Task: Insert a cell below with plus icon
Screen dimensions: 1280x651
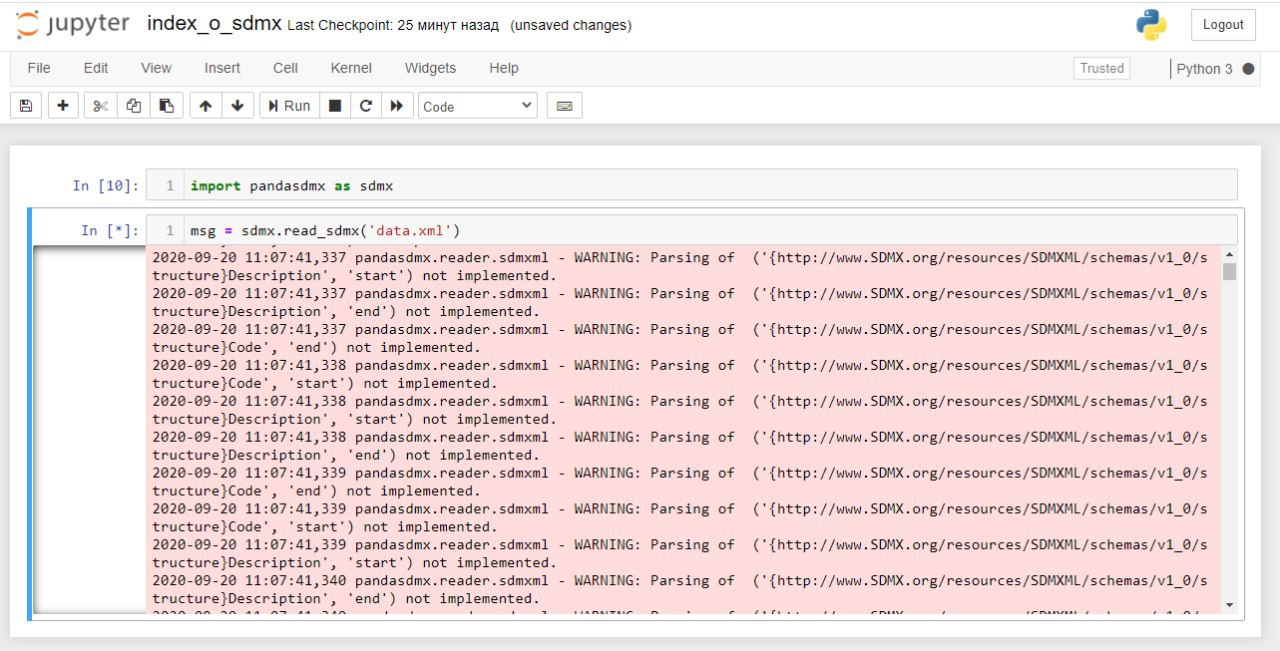Action: pos(62,106)
